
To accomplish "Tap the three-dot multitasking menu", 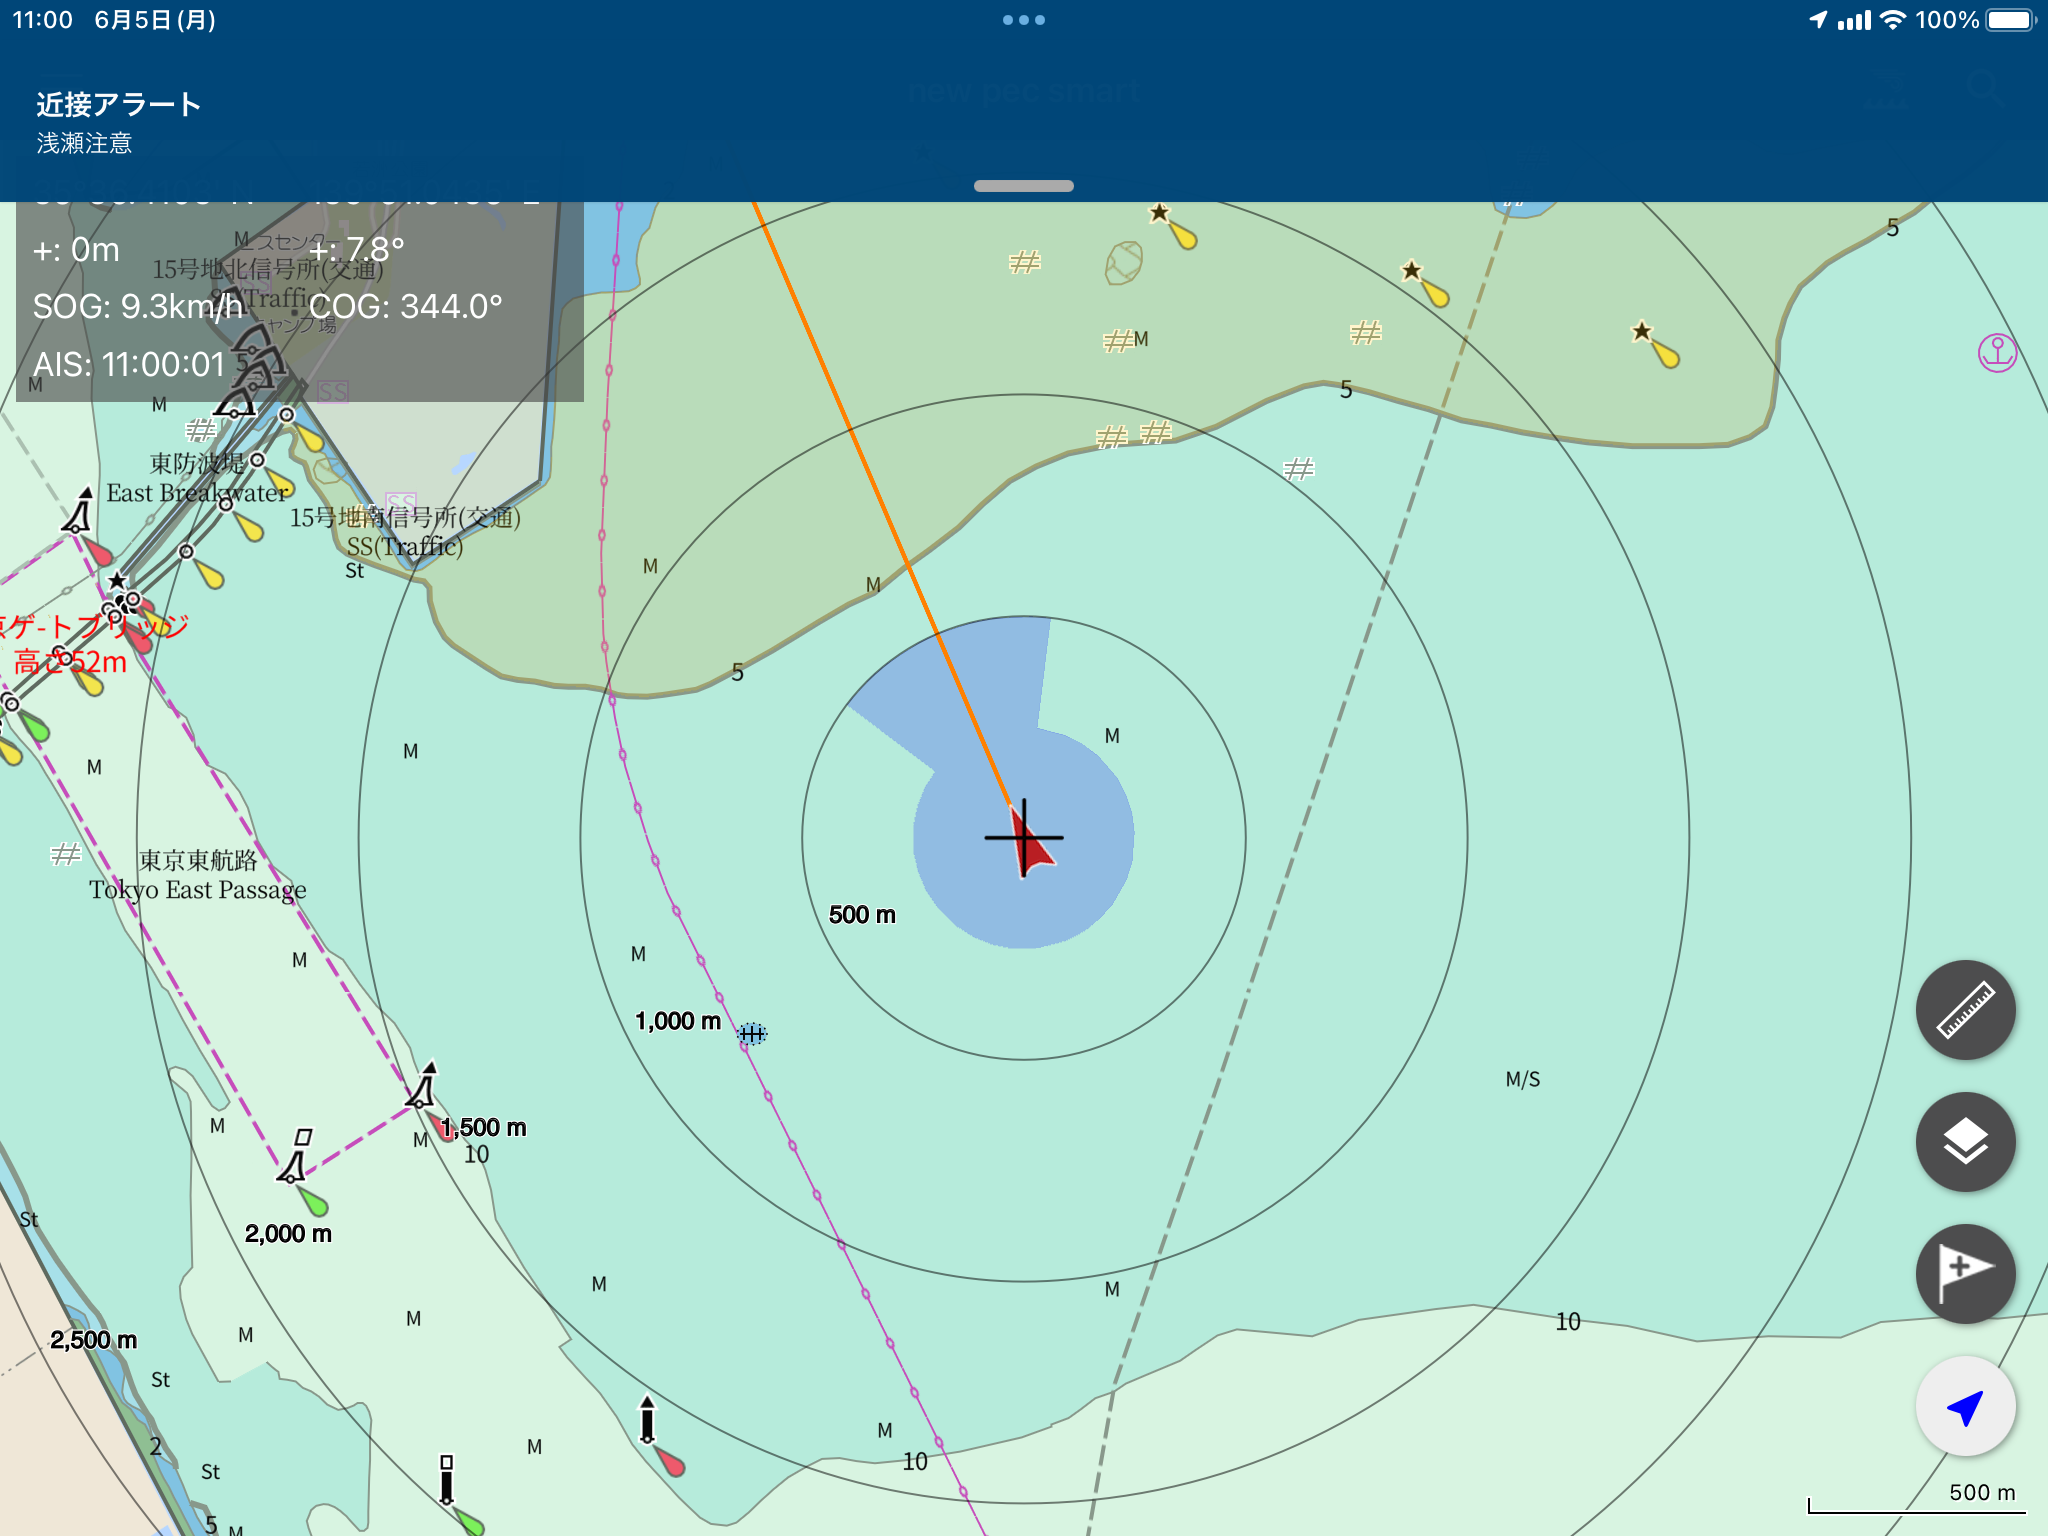I will [x=1023, y=20].
